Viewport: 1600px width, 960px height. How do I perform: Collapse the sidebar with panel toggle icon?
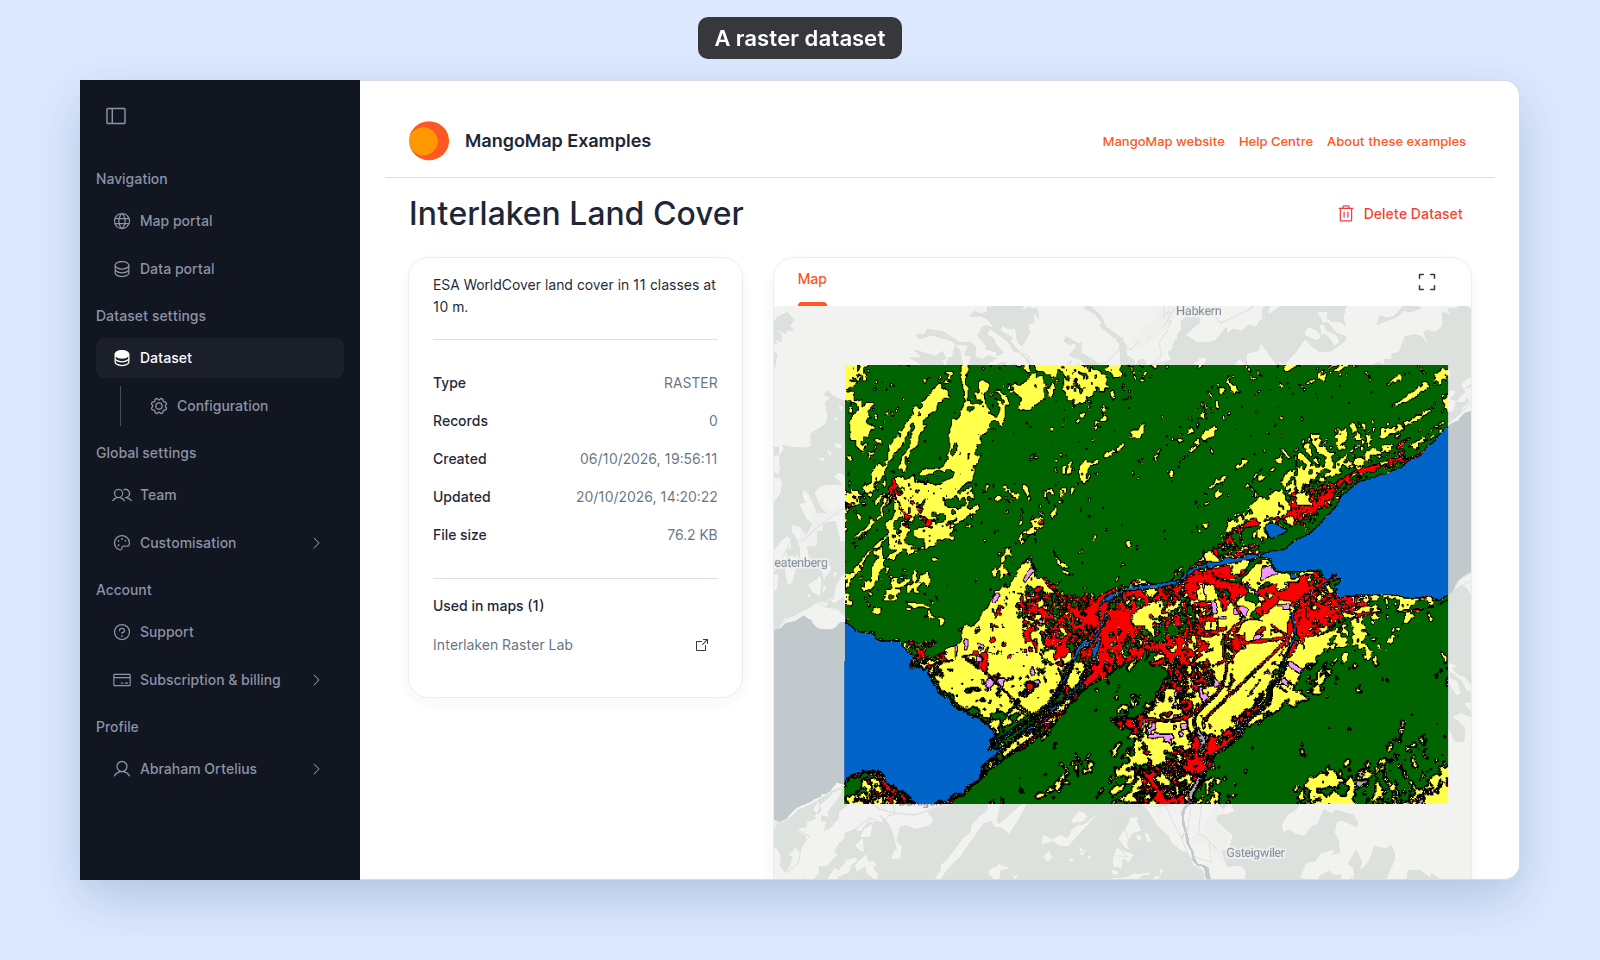(x=116, y=116)
